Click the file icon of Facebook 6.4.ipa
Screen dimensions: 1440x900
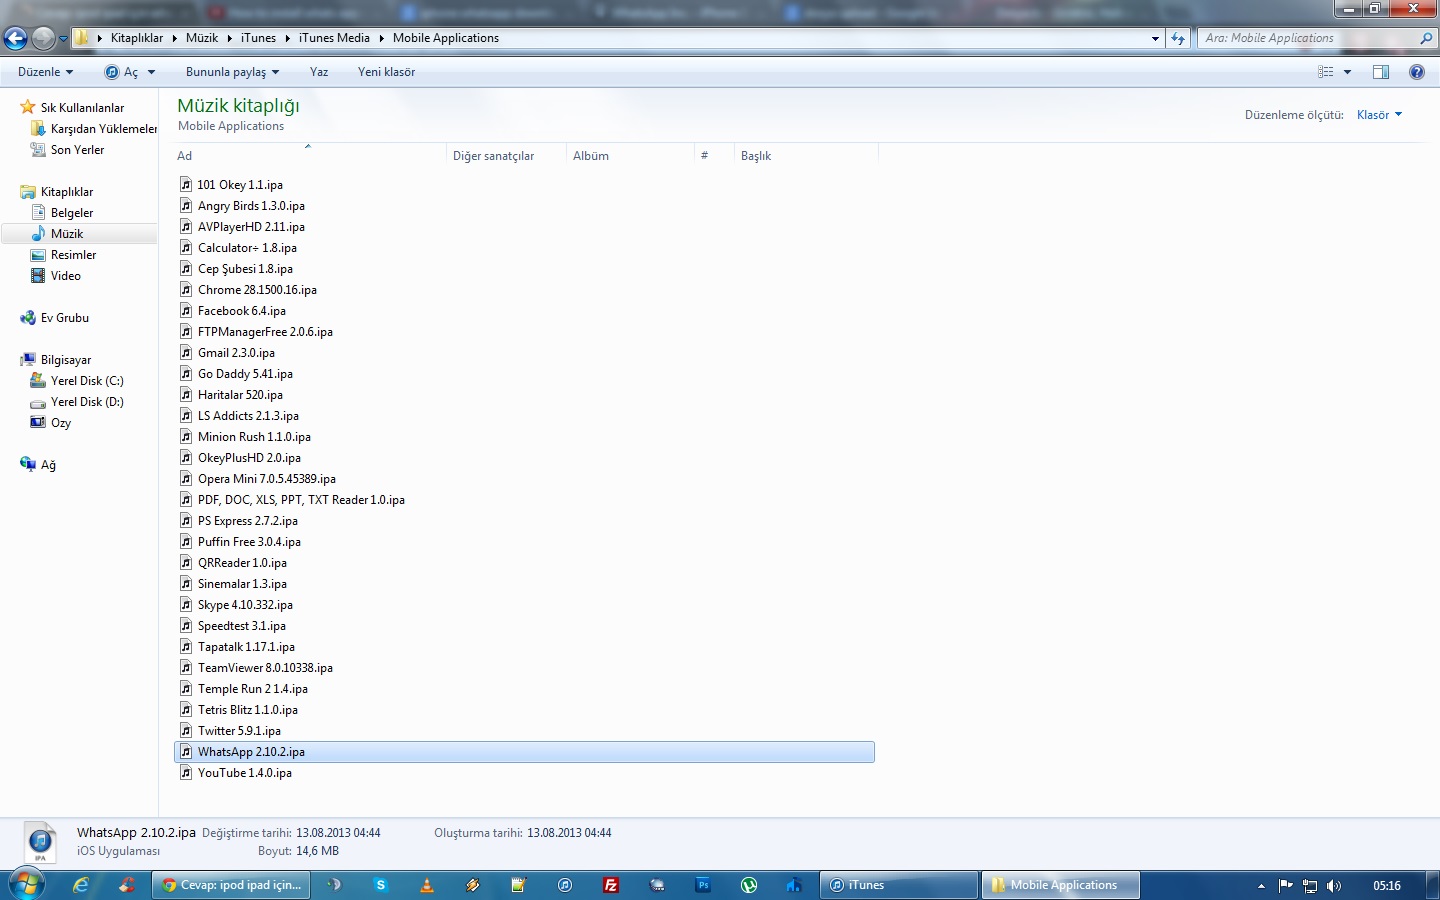click(186, 311)
